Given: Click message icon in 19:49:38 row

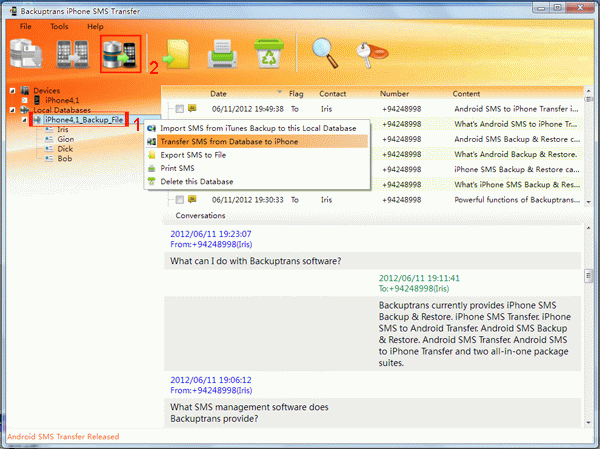Looking at the screenshot, I should tap(192, 108).
